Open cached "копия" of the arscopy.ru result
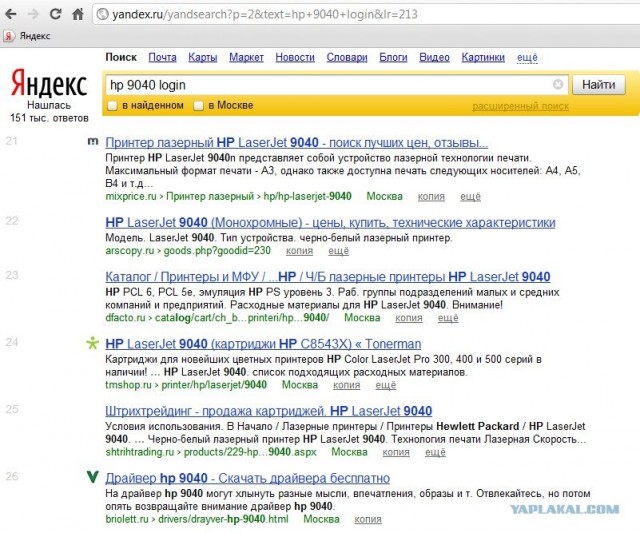 tap(299, 251)
